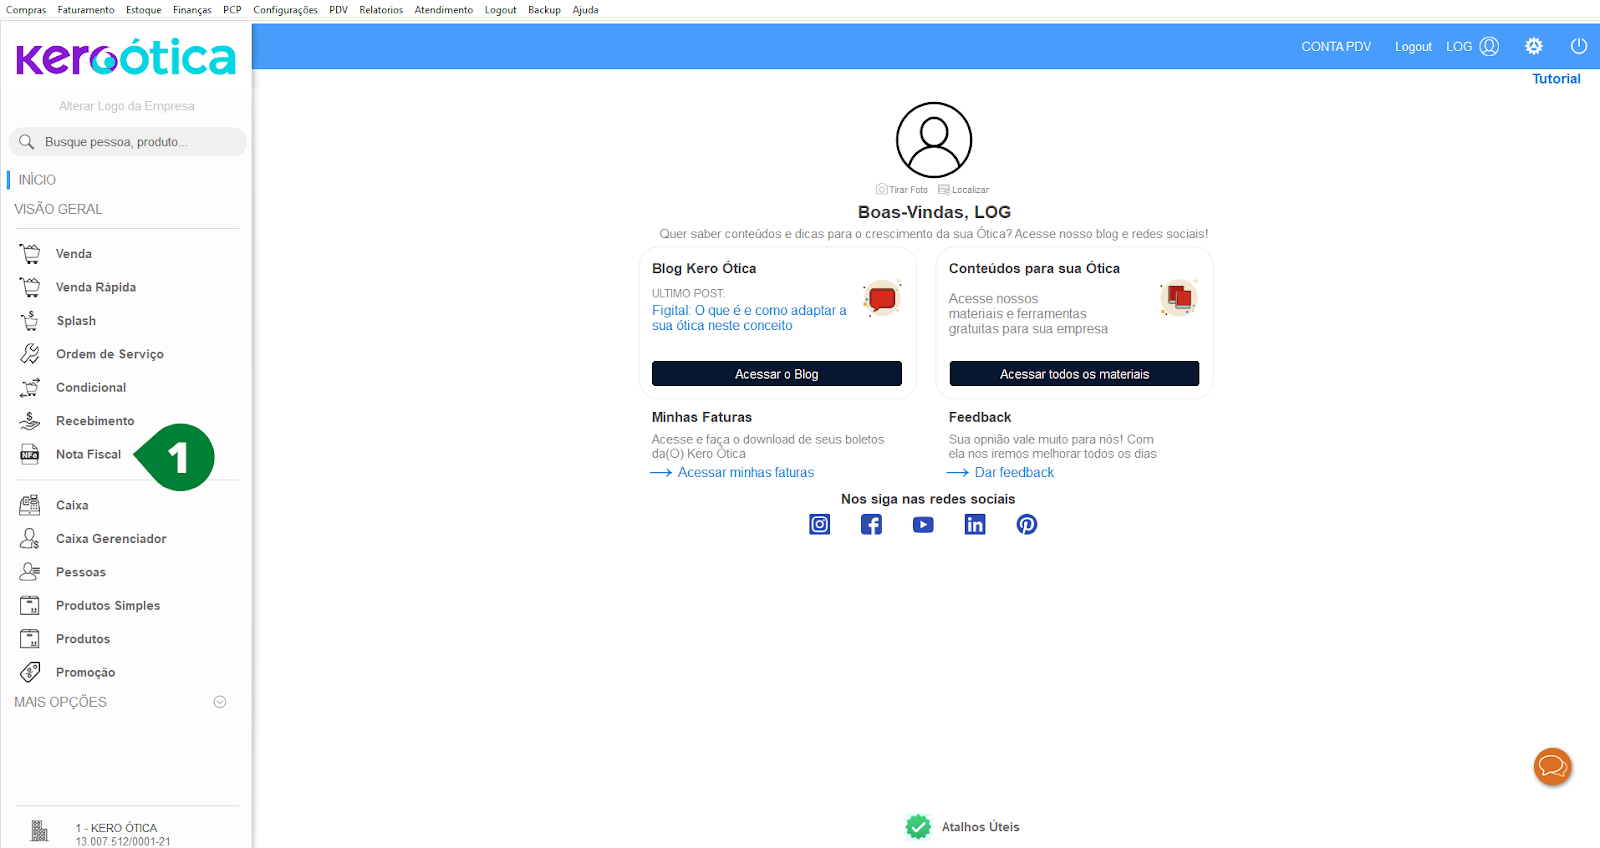Open the PDV menu
Image resolution: width=1600 pixels, height=848 pixels.
coord(339,10)
